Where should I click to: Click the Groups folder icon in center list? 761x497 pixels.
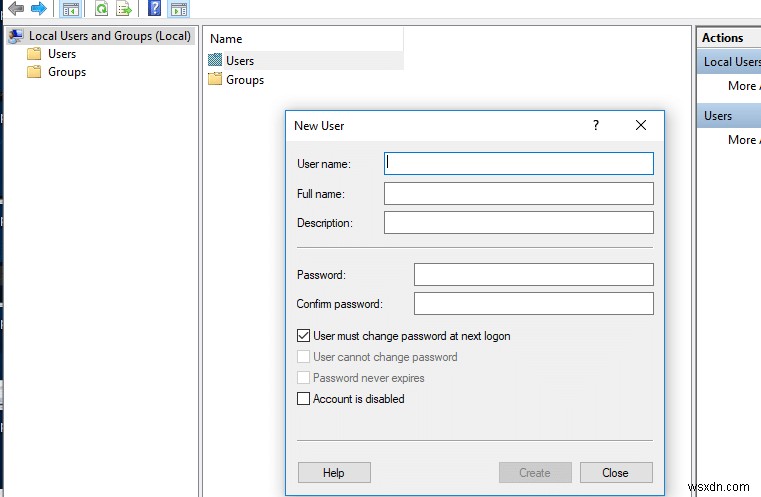[x=215, y=79]
